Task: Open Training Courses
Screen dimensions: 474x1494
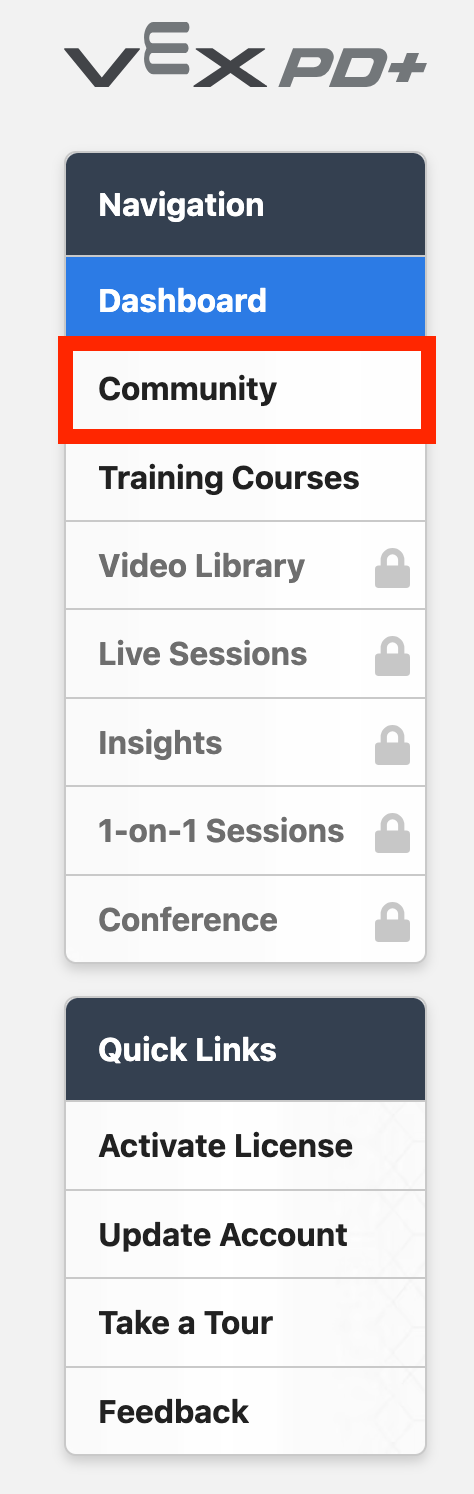Action: click(x=246, y=477)
